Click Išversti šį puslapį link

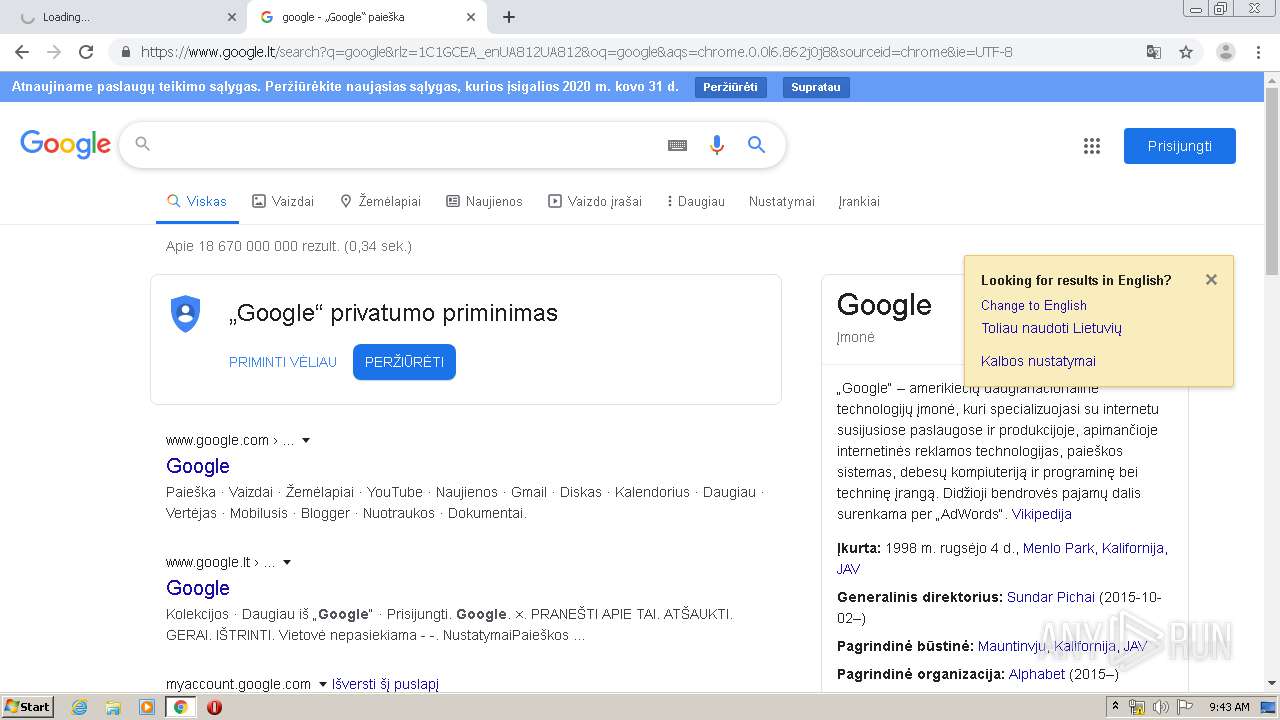(x=385, y=684)
